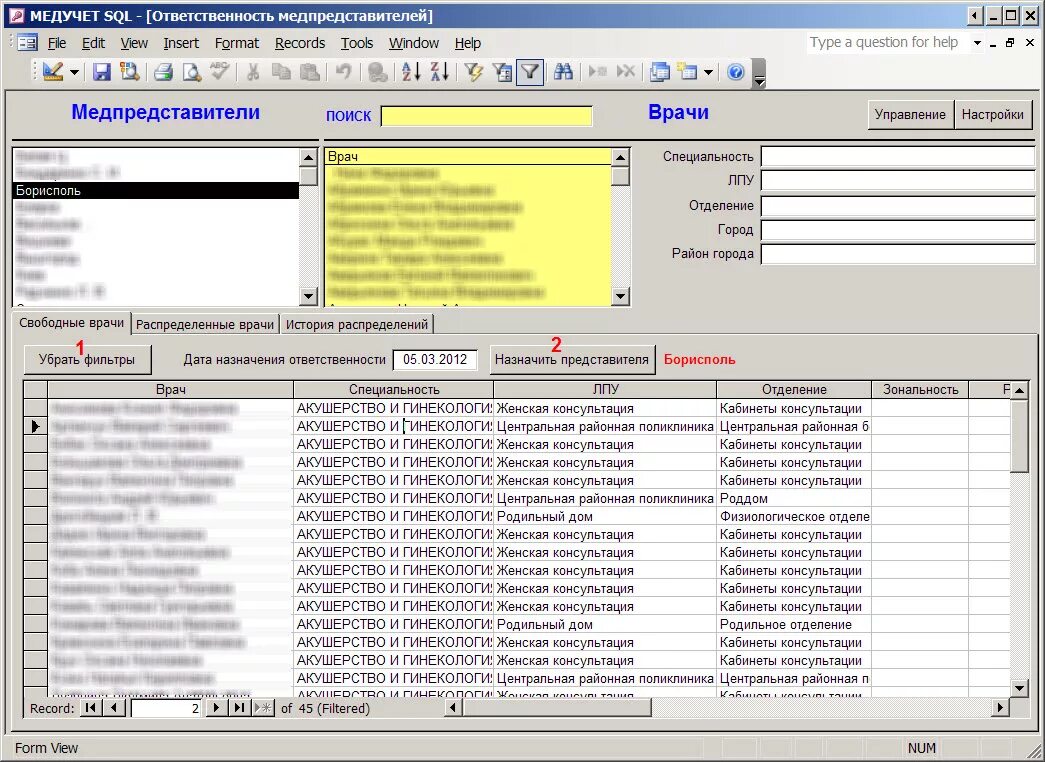Viewport: 1045px width, 762px height.
Task: Open Find with the binoculars icon
Action: [x=563, y=71]
